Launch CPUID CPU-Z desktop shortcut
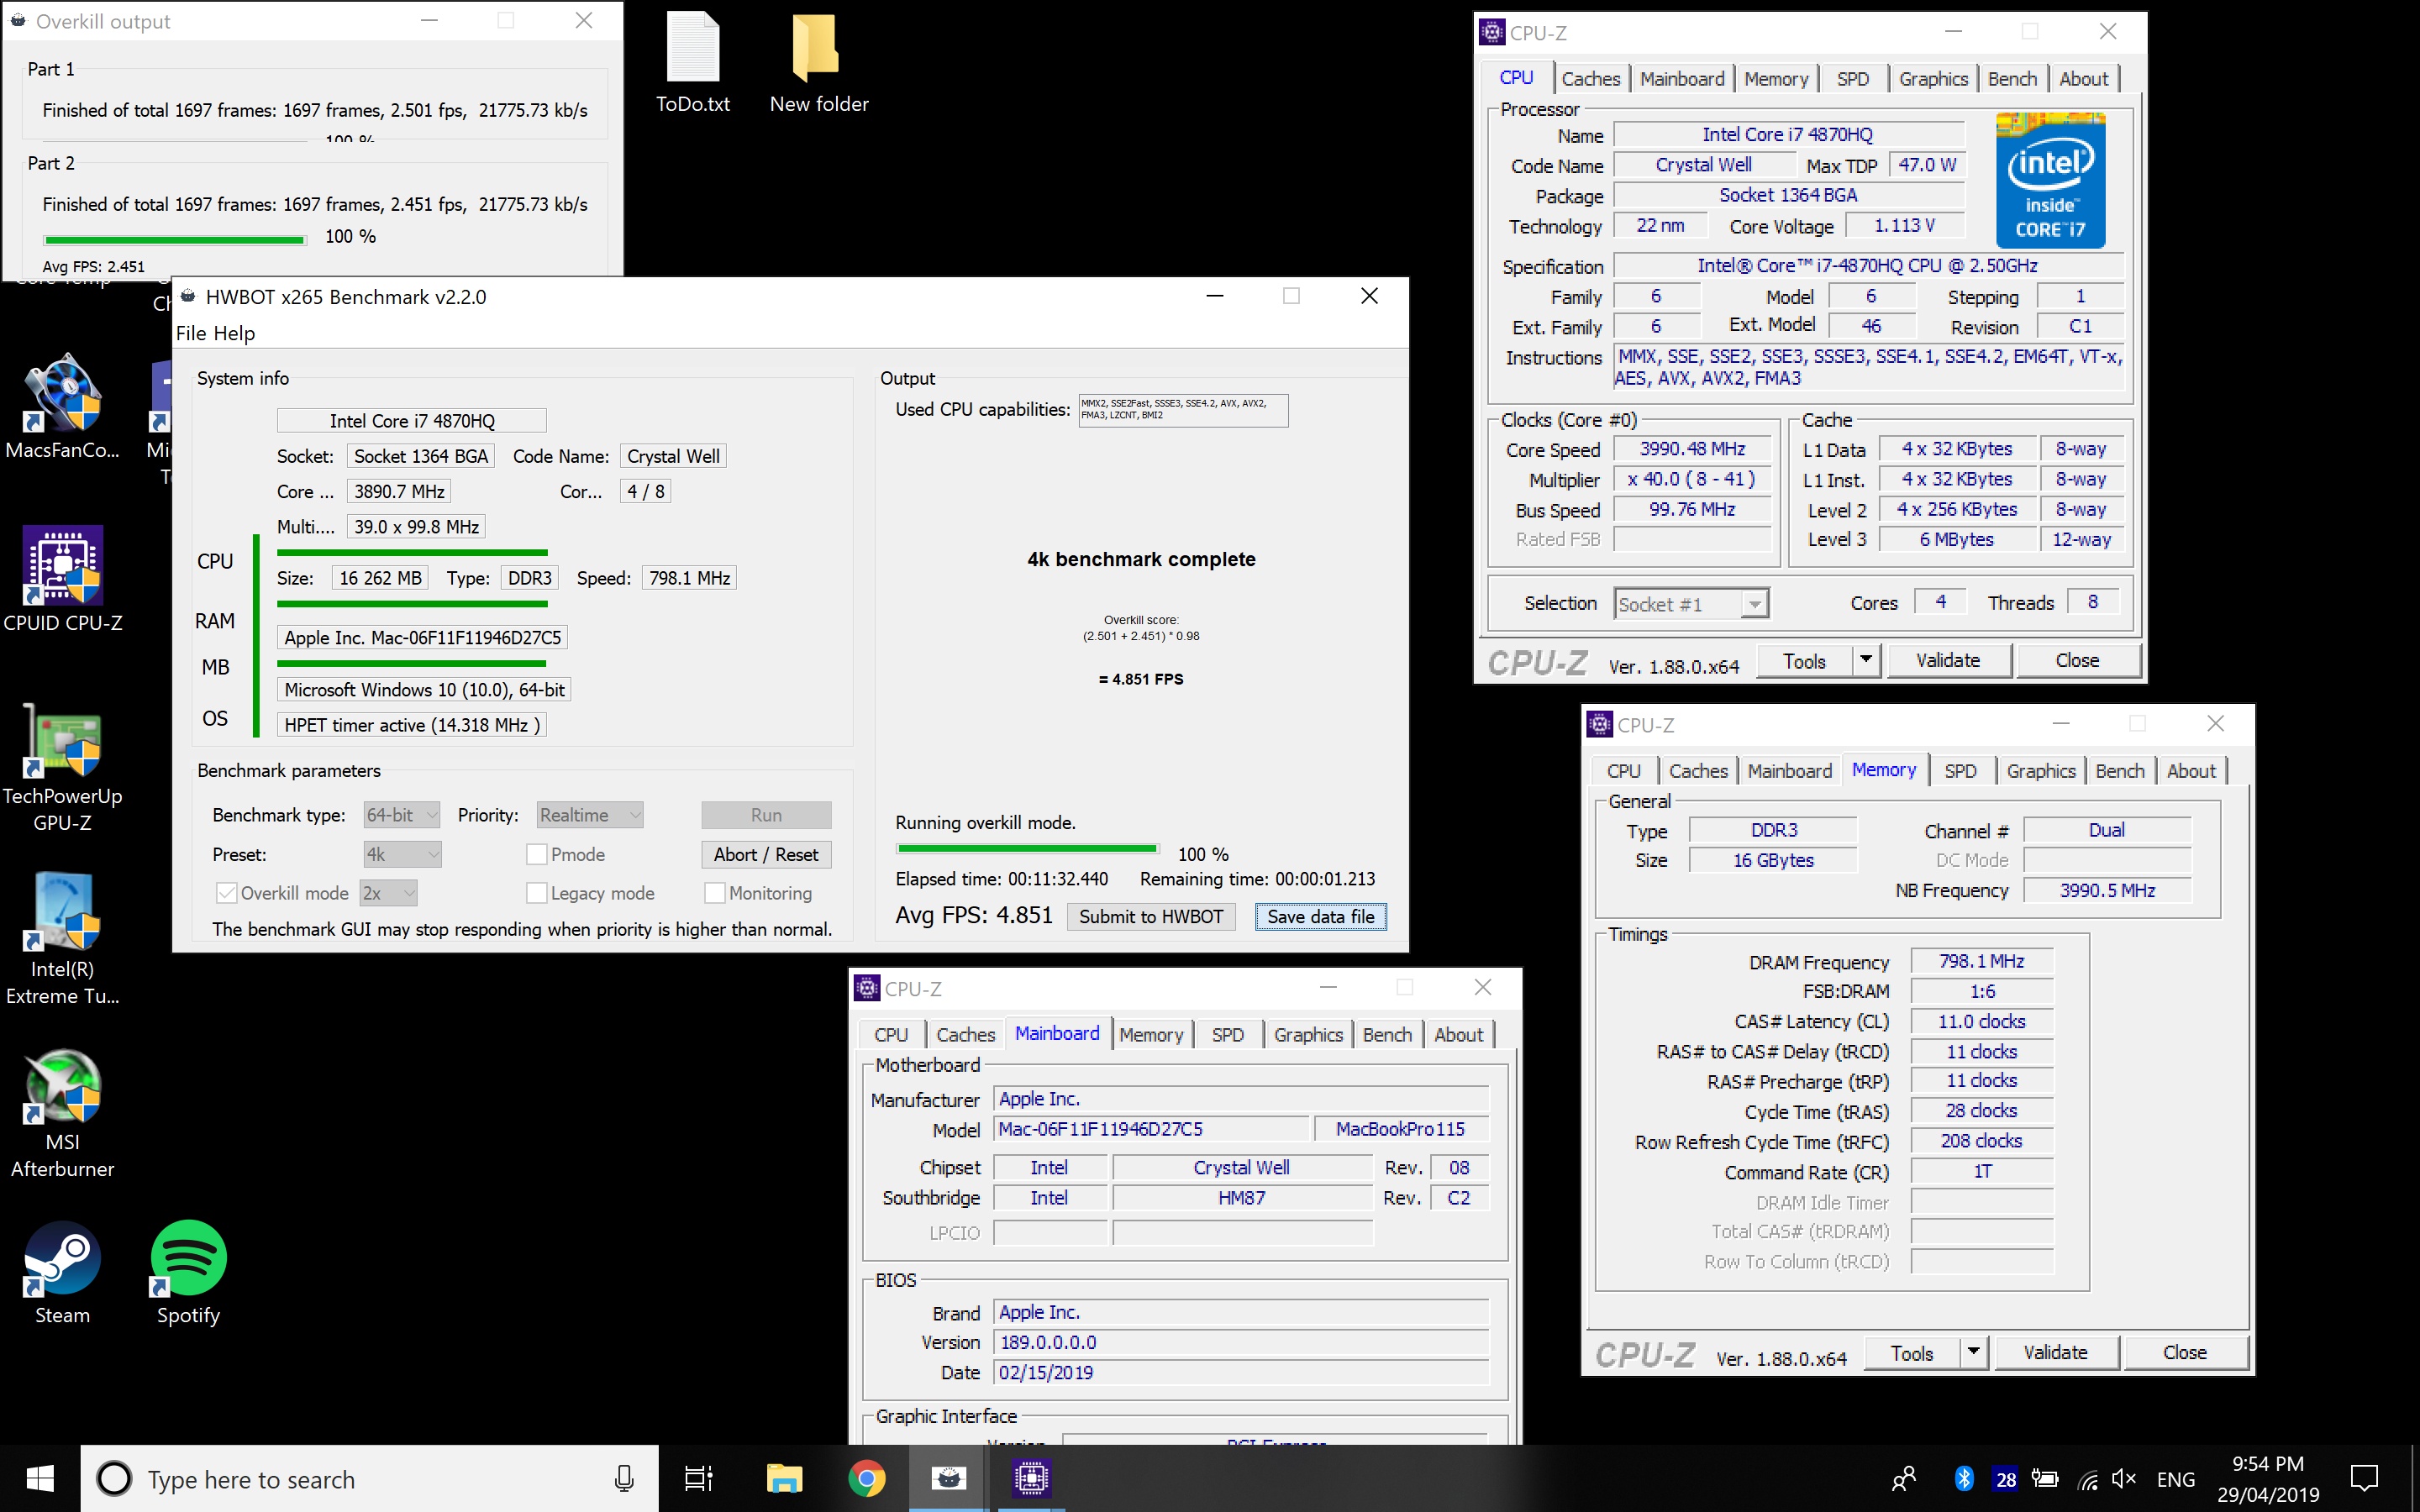The image size is (2420, 1512). [63, 578]
